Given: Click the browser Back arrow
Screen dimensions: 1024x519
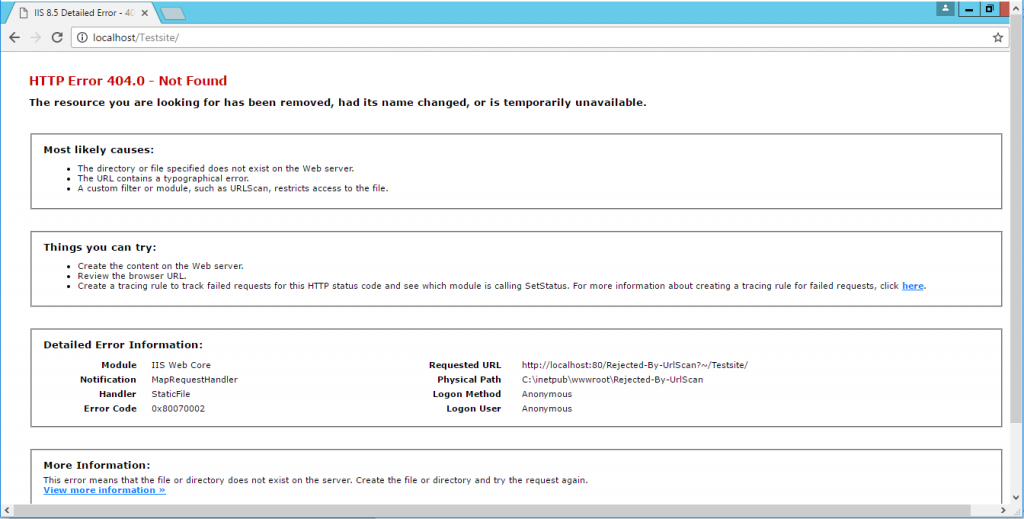Looking at the screenshot, I should 14,37.
